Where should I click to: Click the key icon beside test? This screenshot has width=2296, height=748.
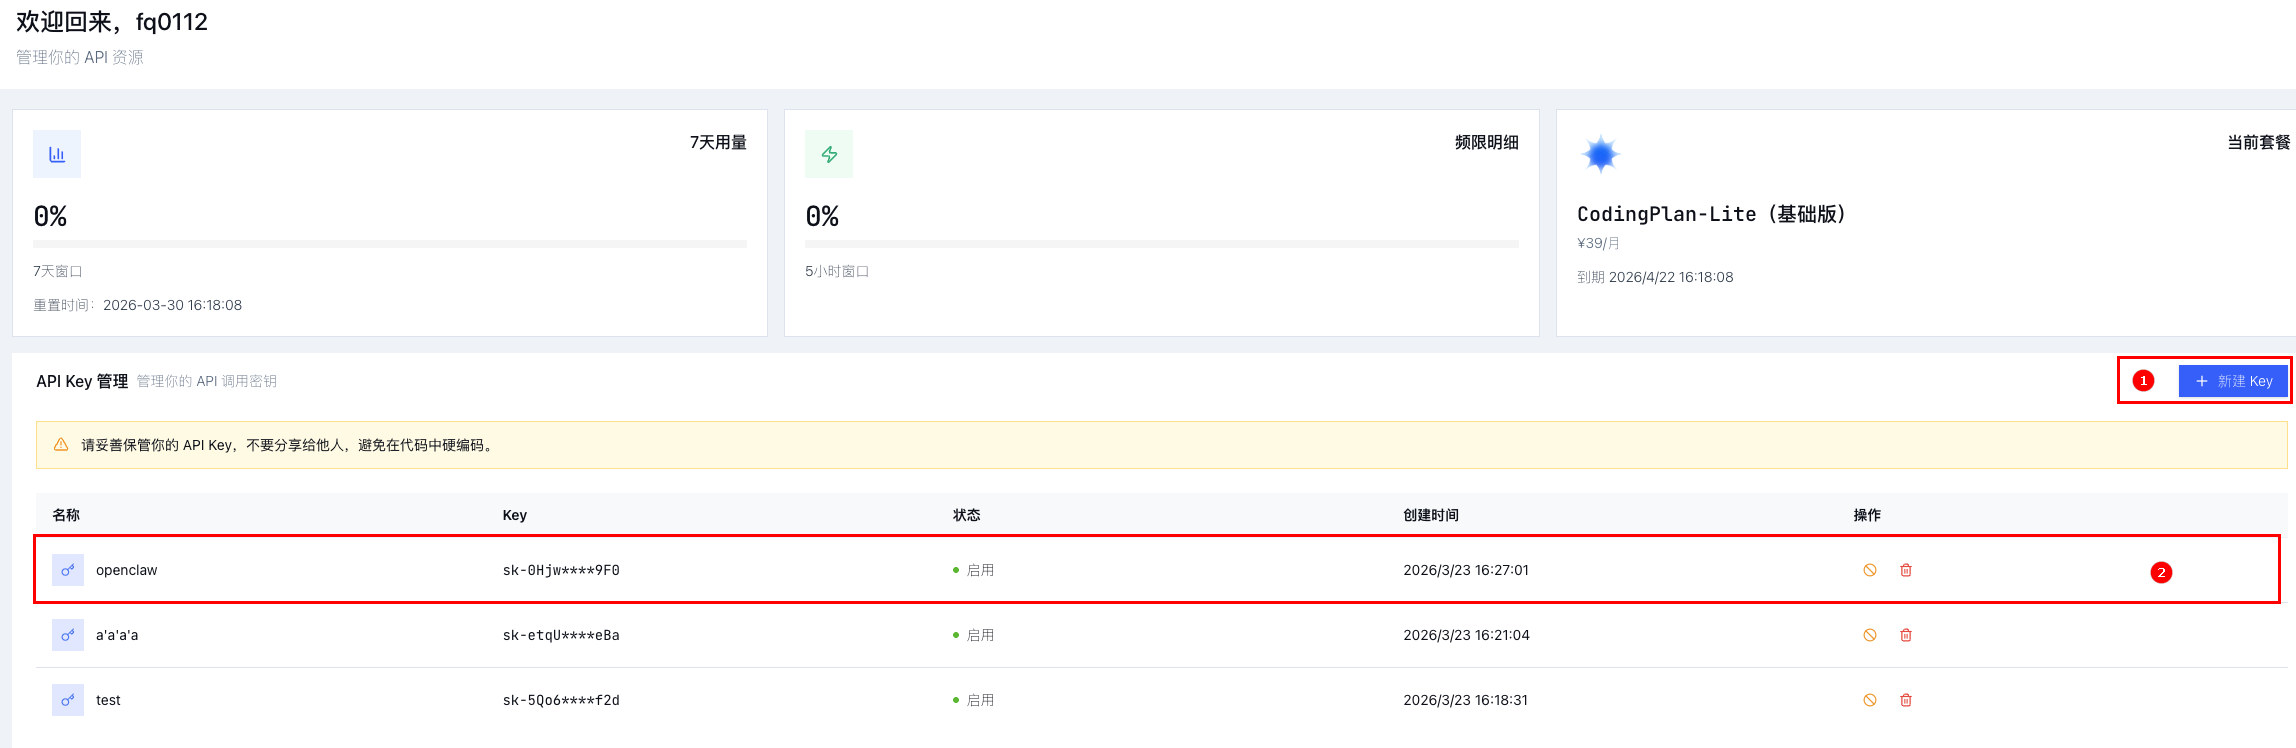click(x=68, y=700)
